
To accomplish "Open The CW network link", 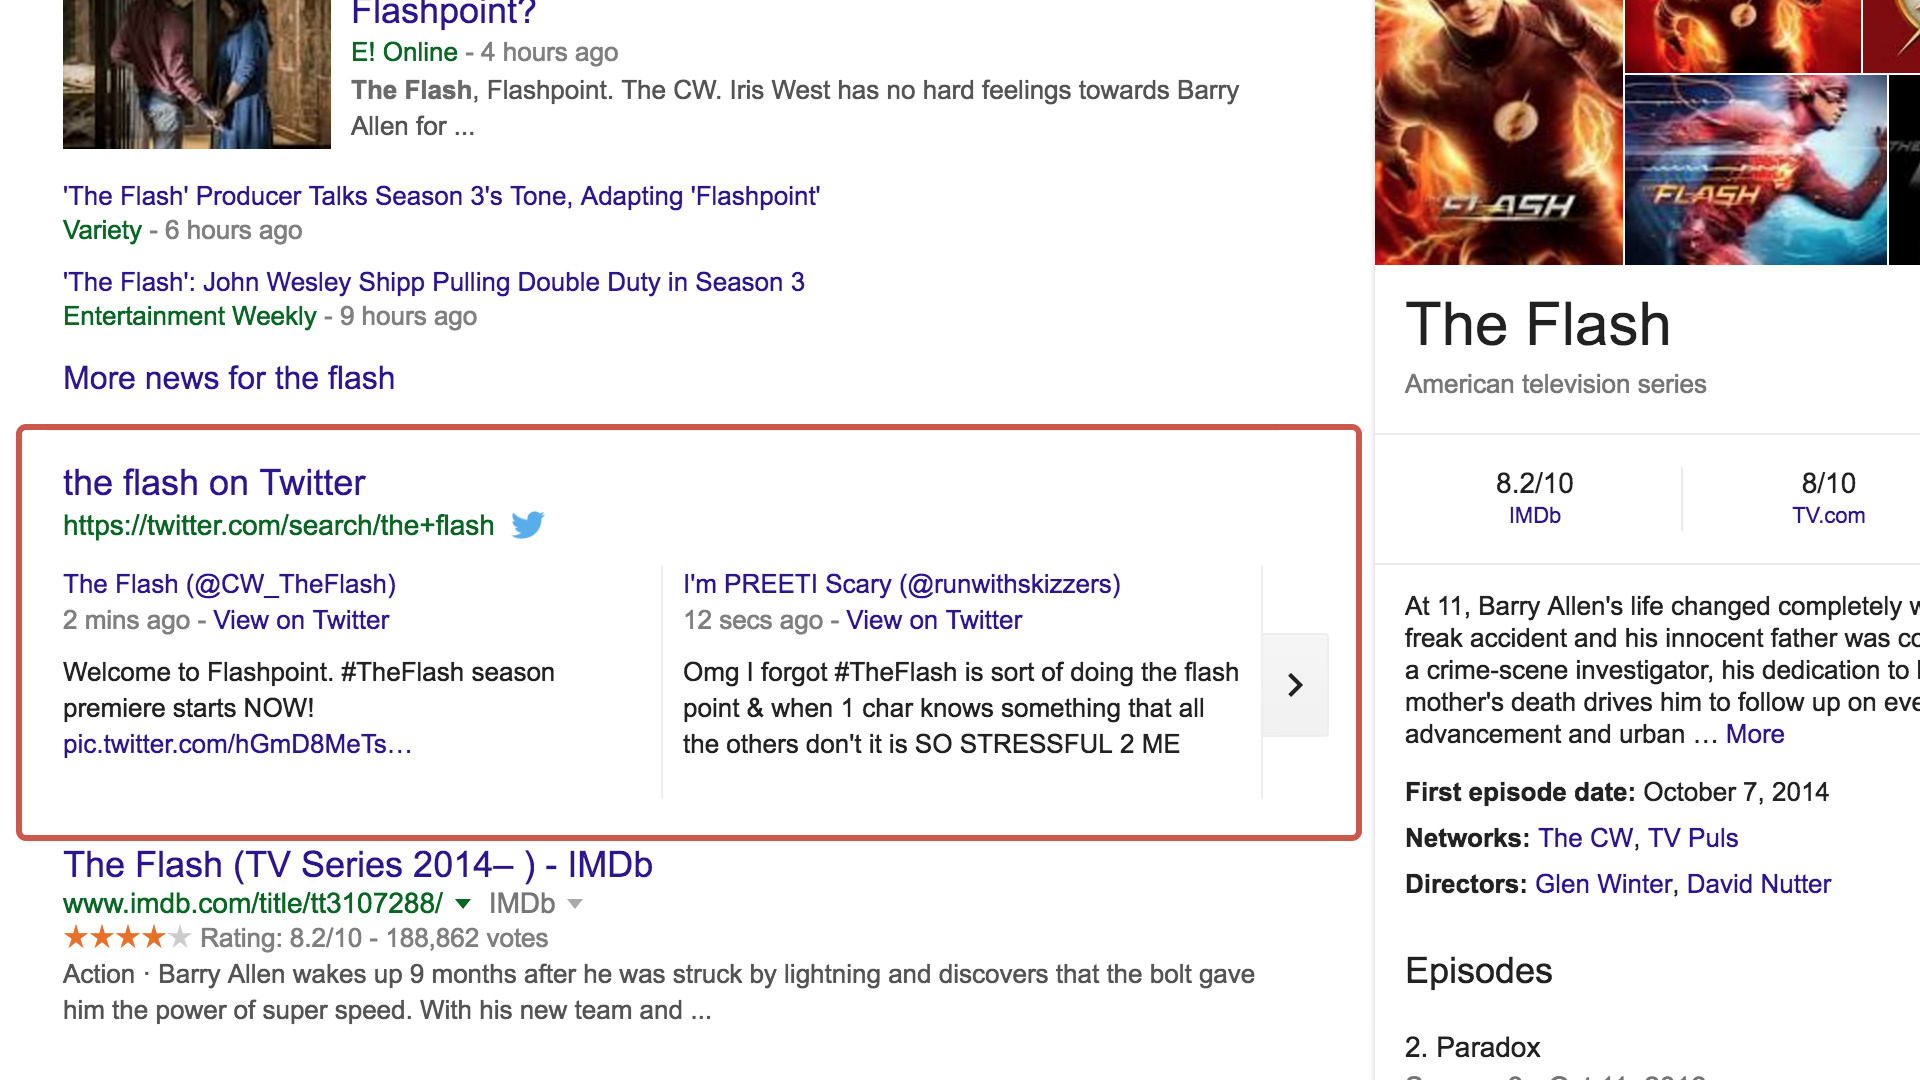I will click(1586, 838).
